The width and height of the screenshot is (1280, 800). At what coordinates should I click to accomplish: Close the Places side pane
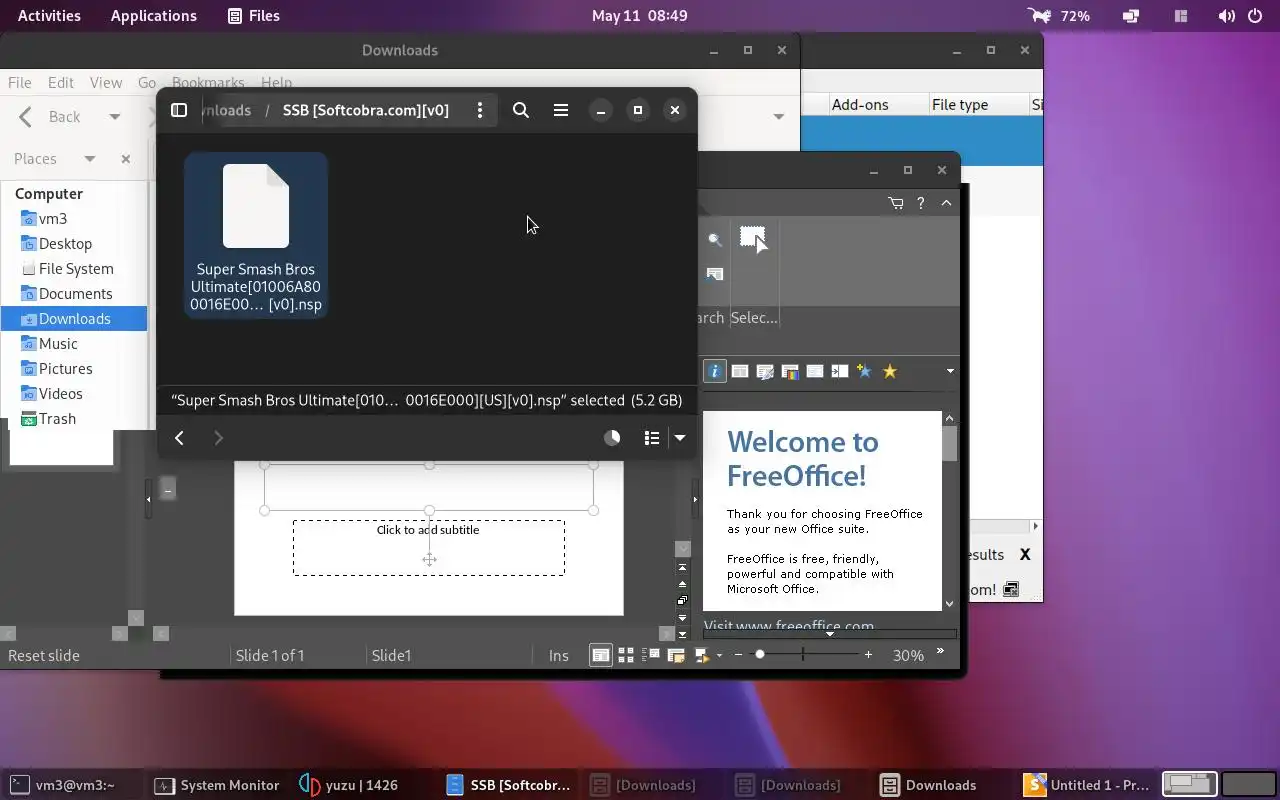(126, 159)
